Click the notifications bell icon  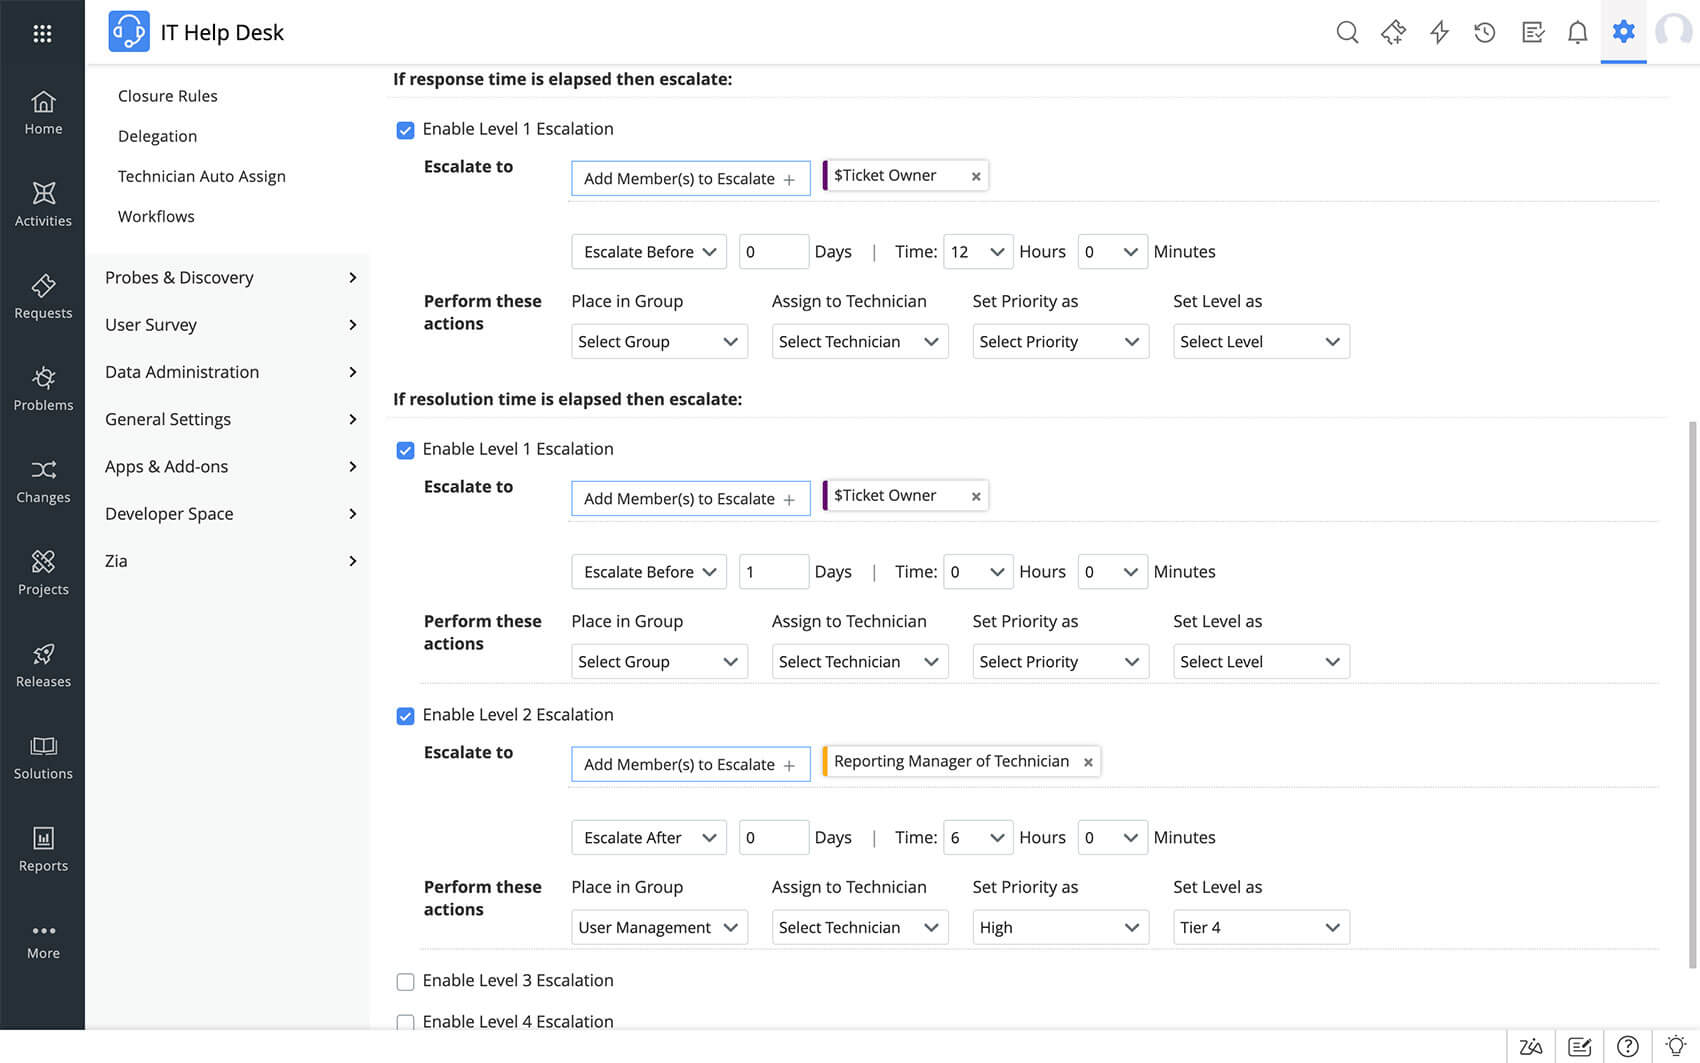pos(1577,32)
